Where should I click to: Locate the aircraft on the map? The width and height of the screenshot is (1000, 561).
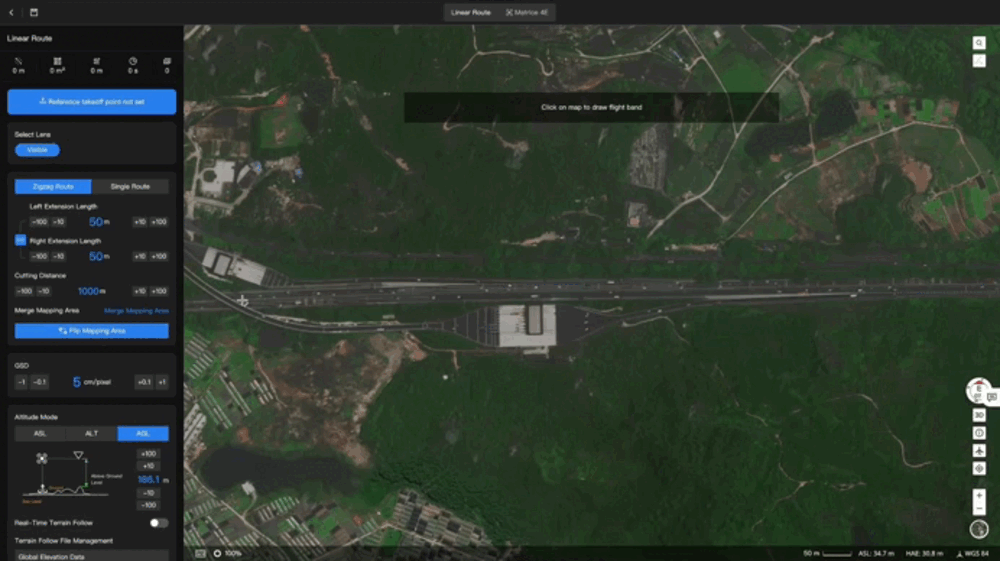[x=979, y=451]
